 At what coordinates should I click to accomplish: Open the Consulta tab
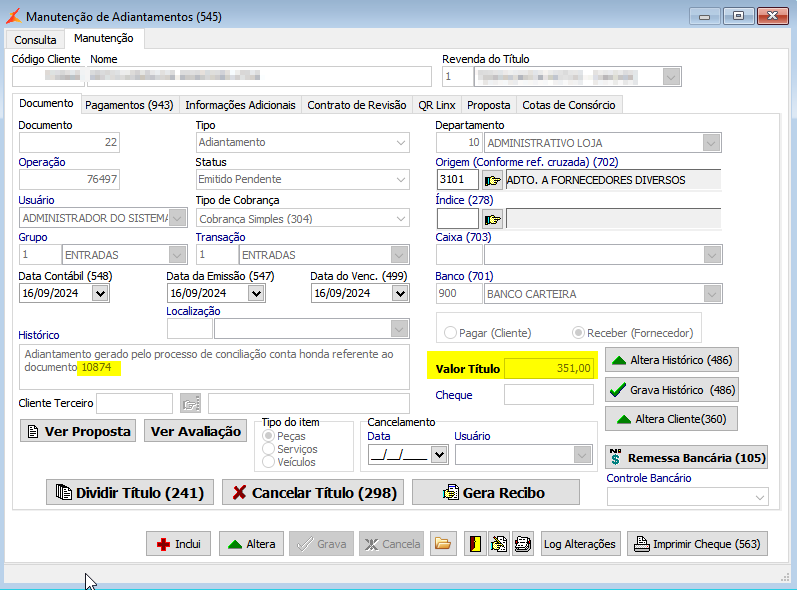35,40
